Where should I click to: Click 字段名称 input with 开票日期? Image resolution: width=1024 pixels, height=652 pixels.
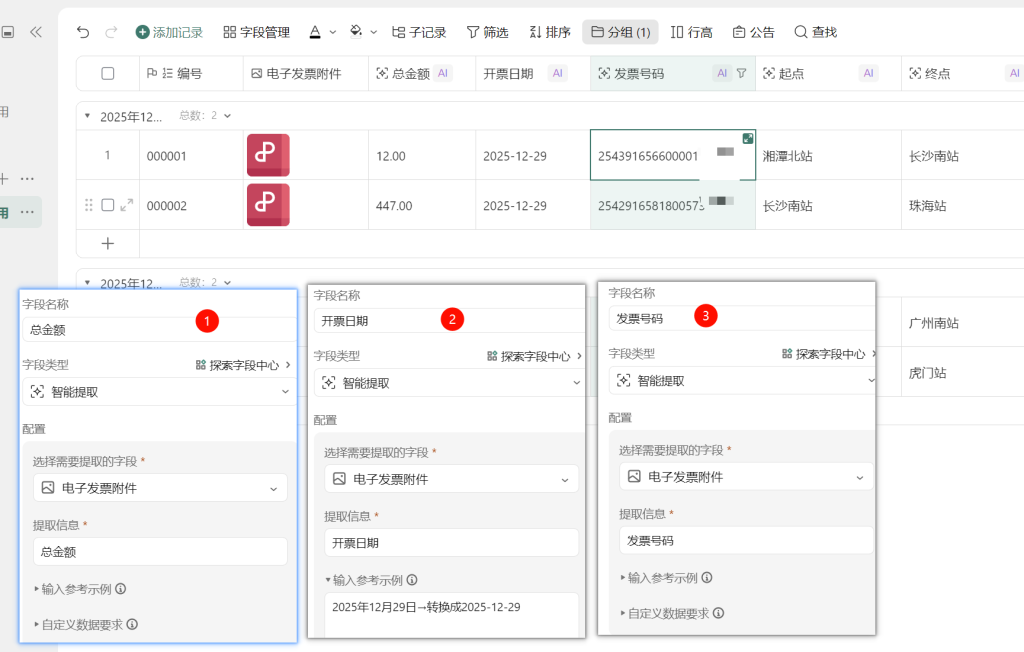click(449, 321)
